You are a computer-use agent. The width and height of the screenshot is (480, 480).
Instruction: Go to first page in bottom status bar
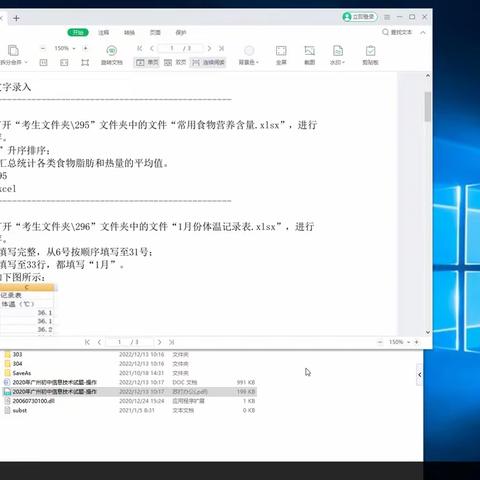pyautogui.click(x=87, y=342)
